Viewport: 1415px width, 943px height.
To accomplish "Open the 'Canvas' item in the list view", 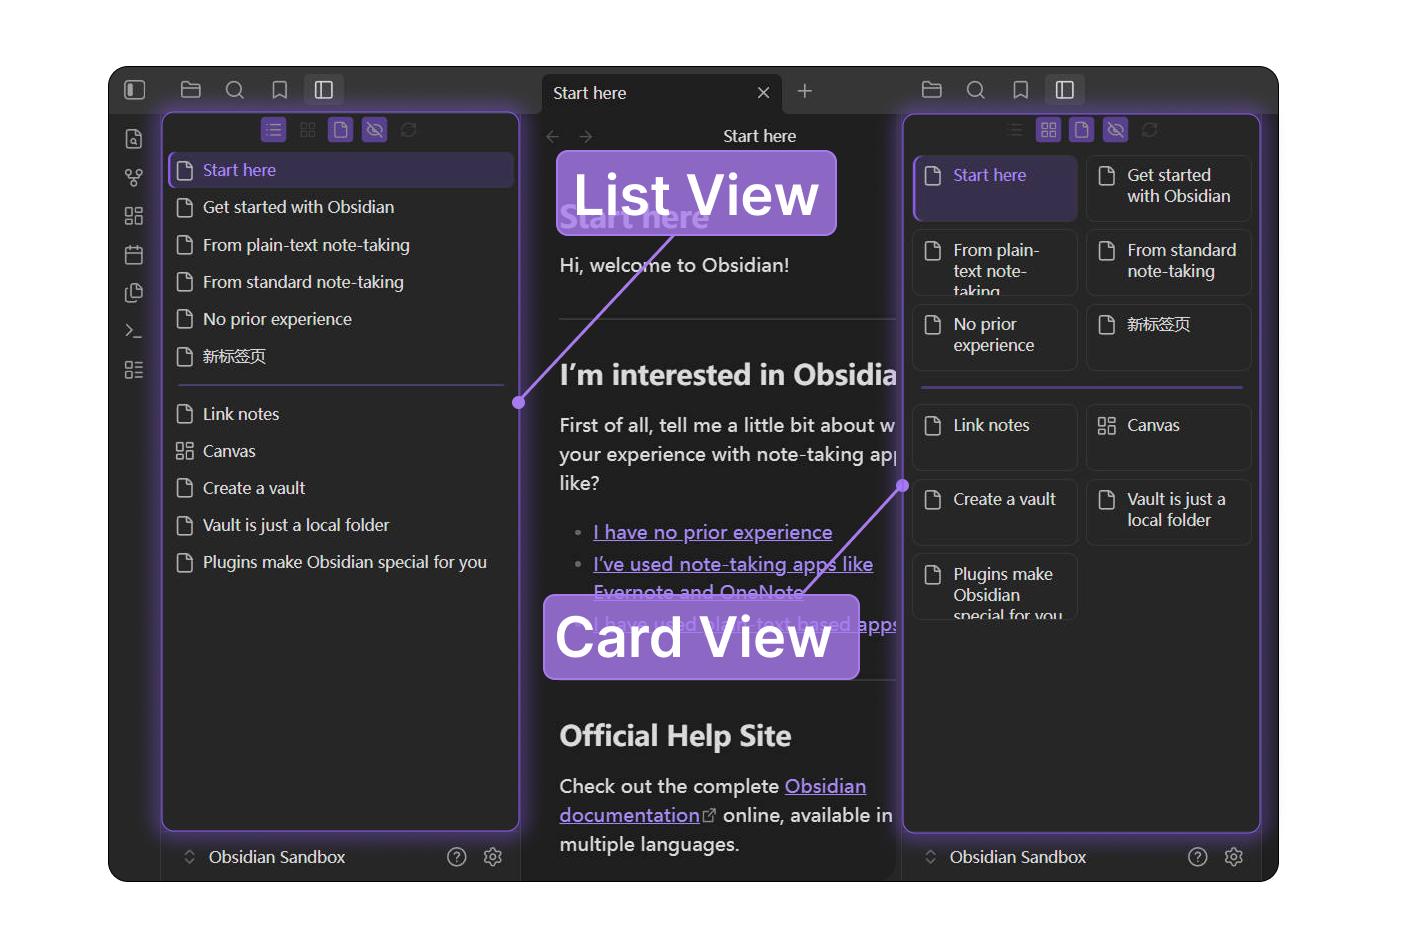I will click(341, 451).
